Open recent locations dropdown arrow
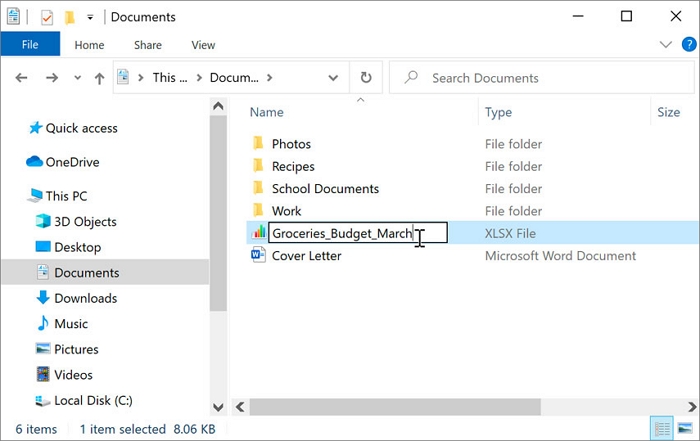This screenshot has height=441, width=700. click(77, 78)
